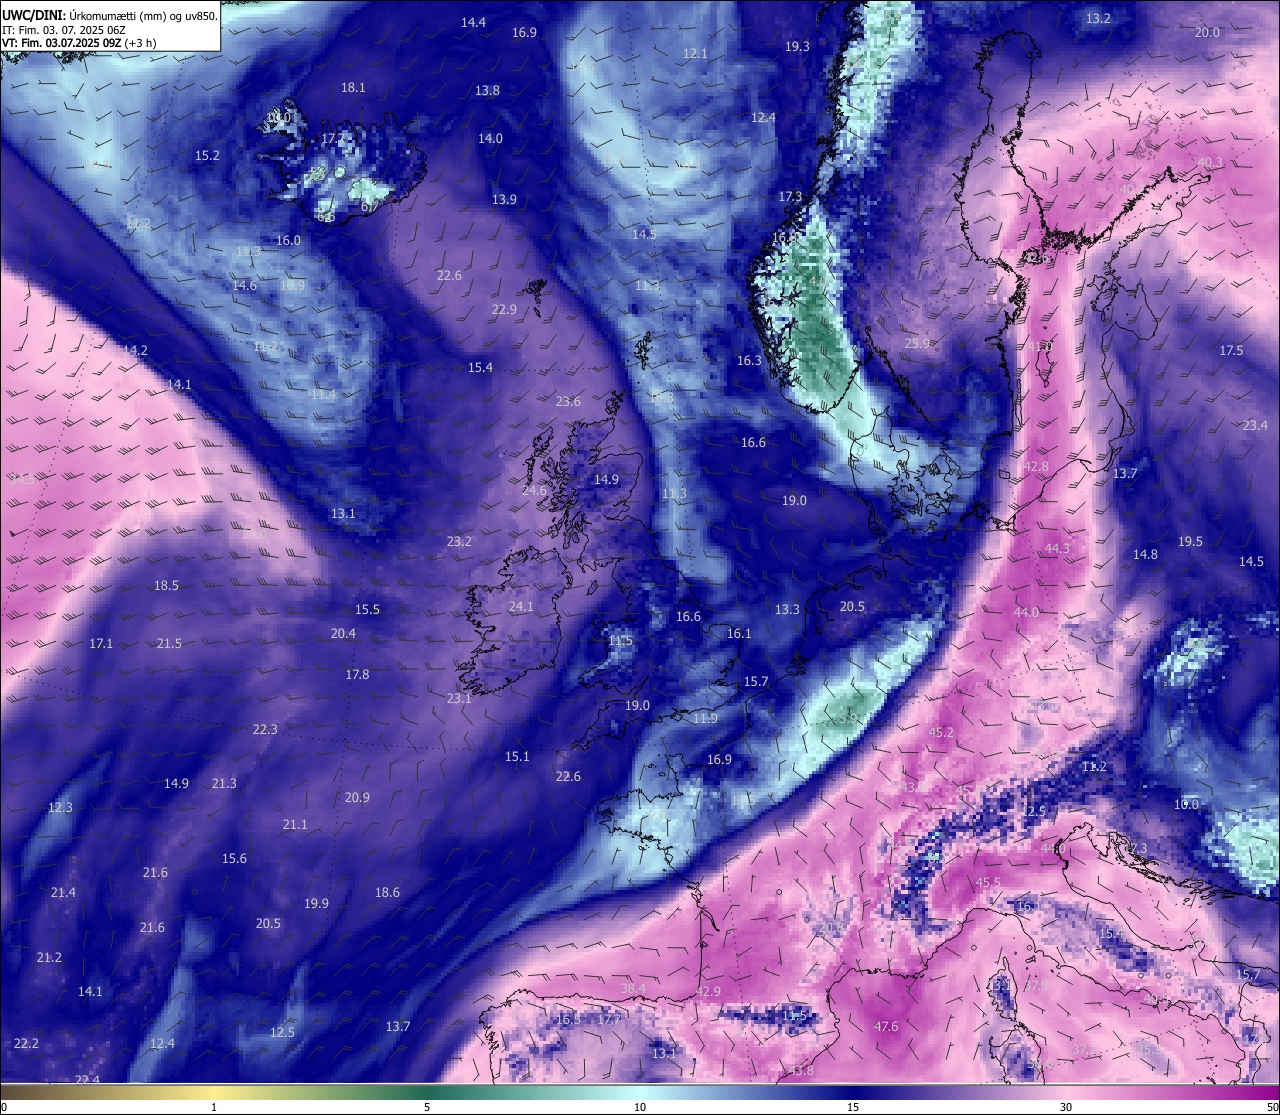Image resolution: width=1280 pixels, height=1115 pixels.
Task: Click the map value 13.2
Action: point(1098,18)
